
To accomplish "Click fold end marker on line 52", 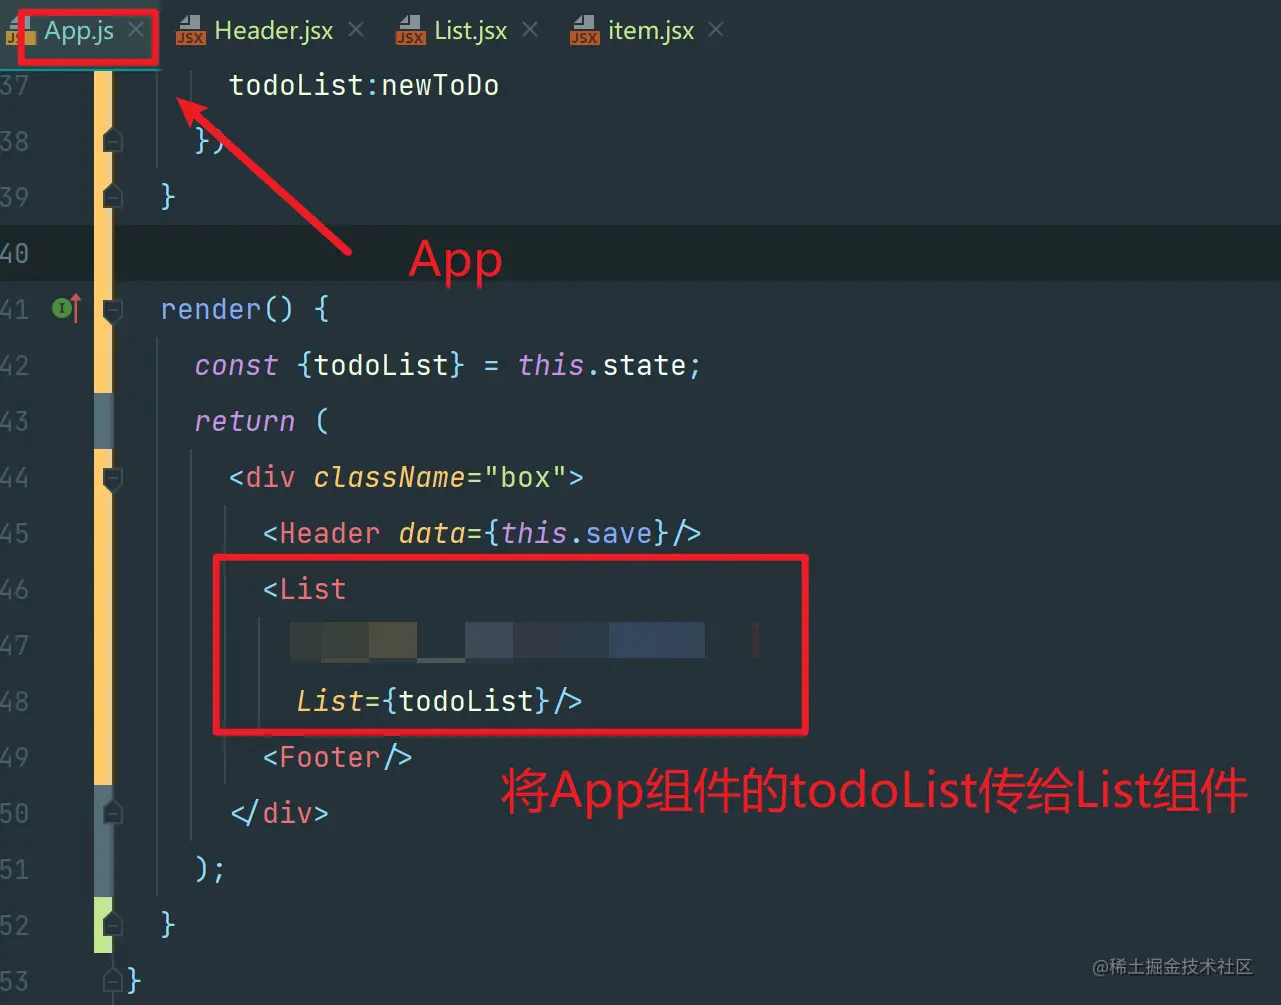I will [113, 922].
